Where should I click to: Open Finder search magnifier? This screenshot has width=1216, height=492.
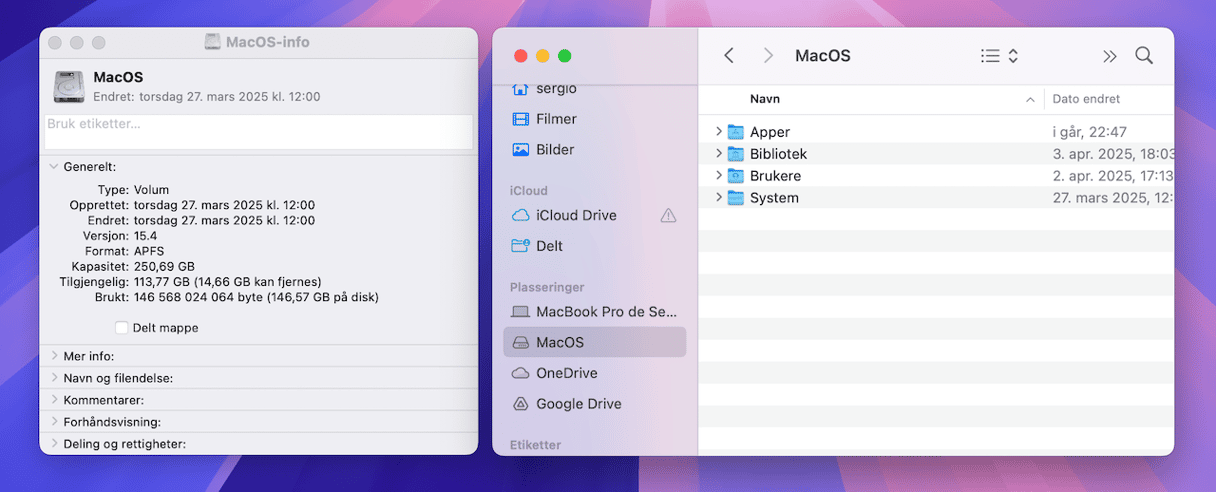(x=1144, y=56)
